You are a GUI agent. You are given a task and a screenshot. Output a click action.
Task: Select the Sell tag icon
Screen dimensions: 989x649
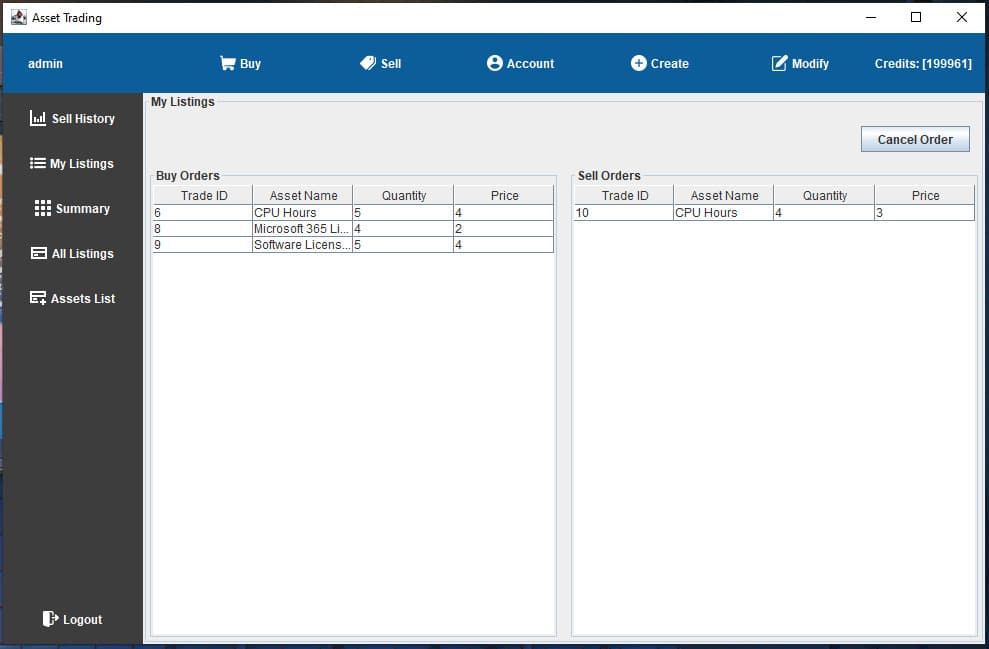click(369, 63)
